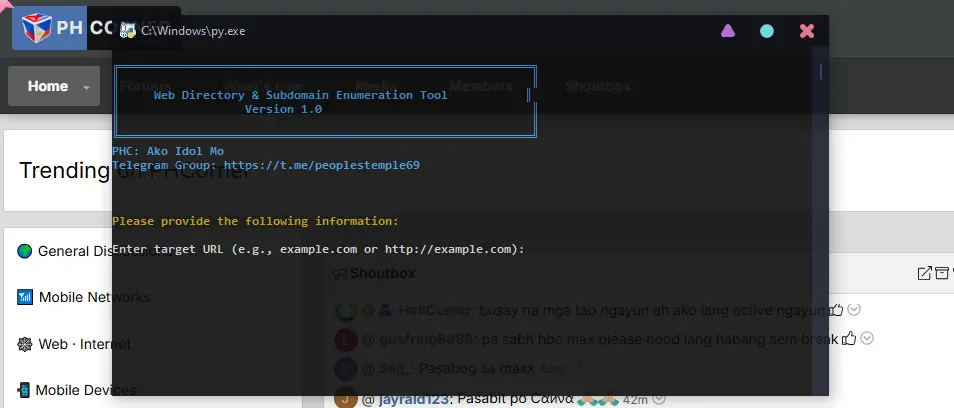Image resolution: width=954 pixels, height=408 pixels.
Task: Close the py.exe console window
Action: [x=807, y=31]
